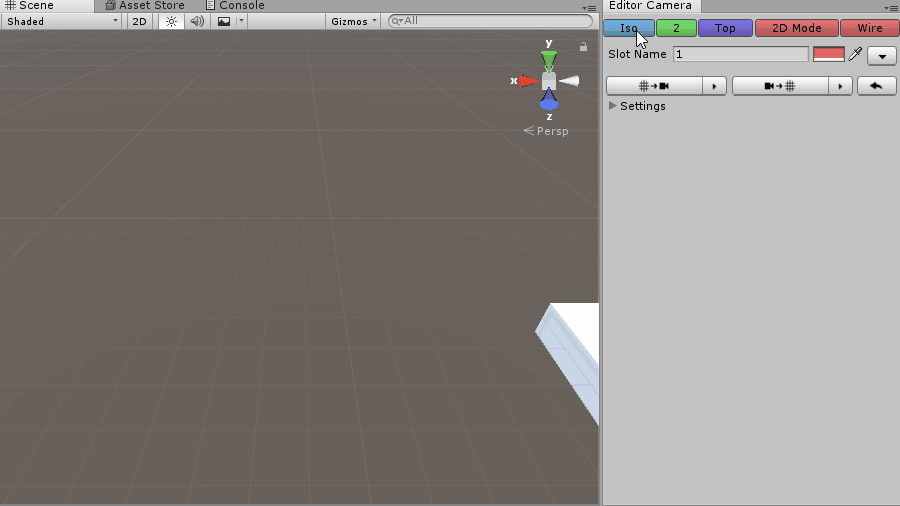This screenshot has width=900, height=506.
Task: Toggle scene lighting sun icon
Action: click(x=171, y=21)
